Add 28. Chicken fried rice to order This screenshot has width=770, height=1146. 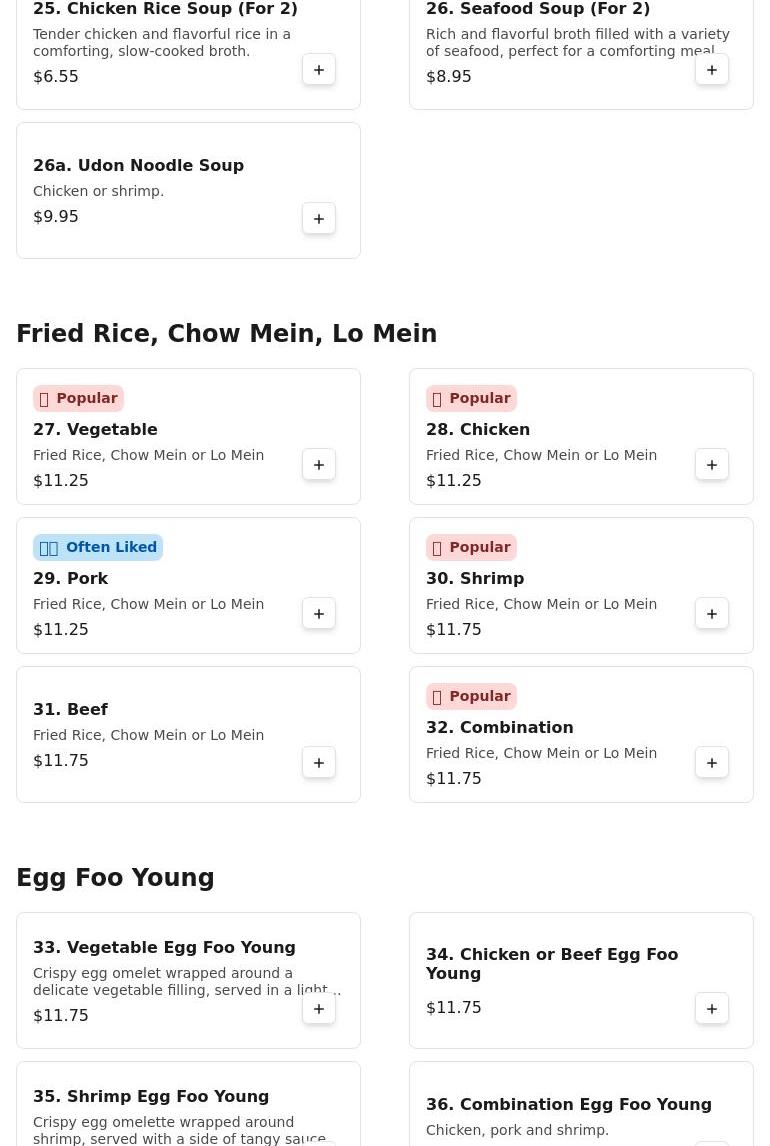click(x=712, y=465)
